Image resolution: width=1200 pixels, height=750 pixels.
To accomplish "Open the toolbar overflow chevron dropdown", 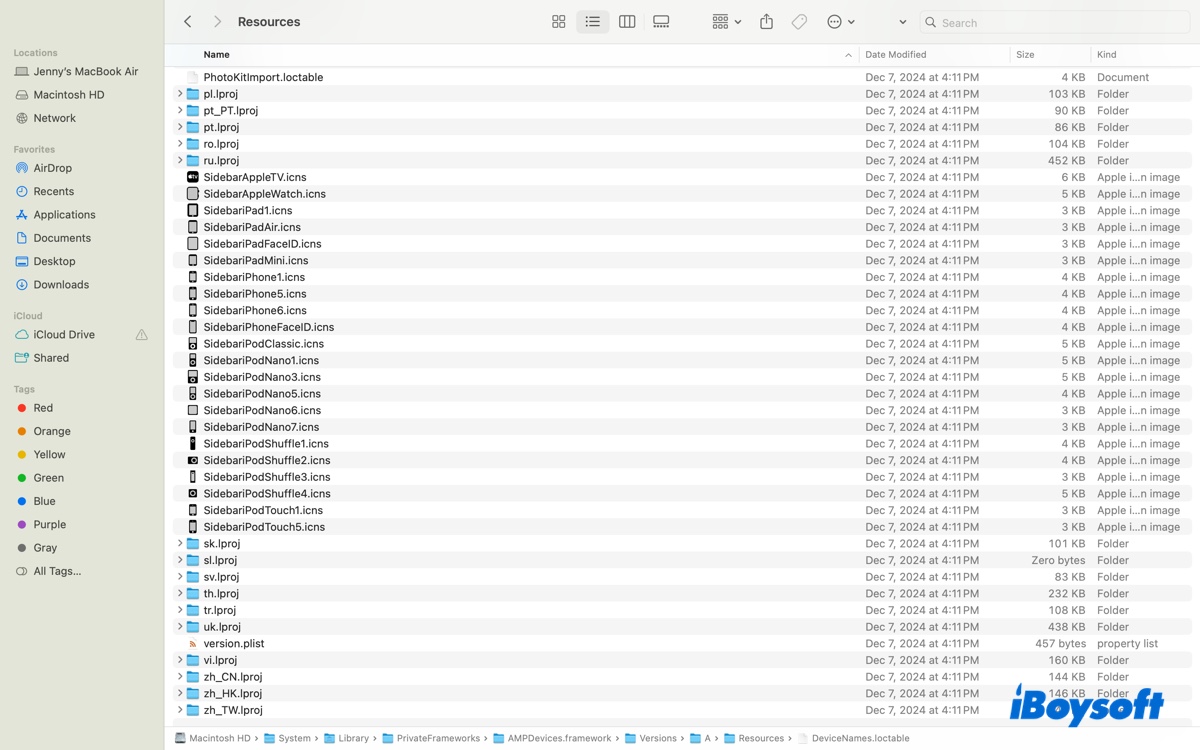I will tap(902, 22).
